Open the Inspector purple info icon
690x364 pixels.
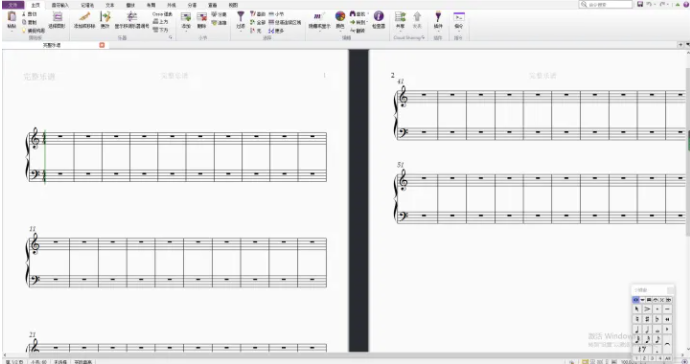click(378, 17)
